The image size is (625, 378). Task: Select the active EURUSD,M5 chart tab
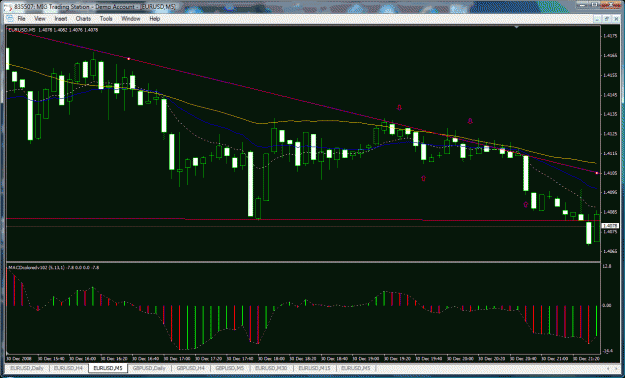tap(108, 368)
